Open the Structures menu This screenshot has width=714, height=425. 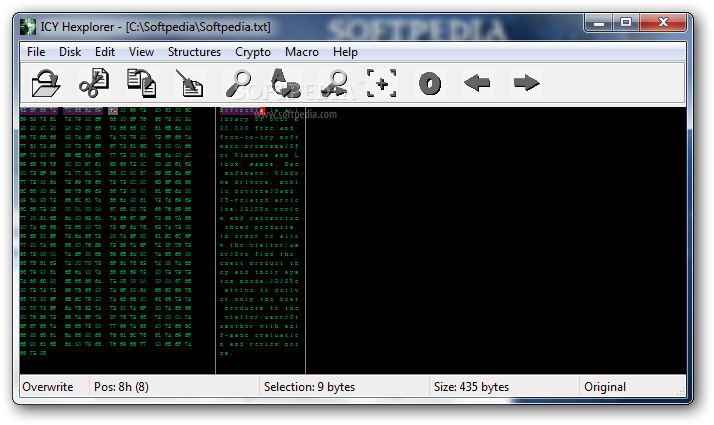point(194,52)
